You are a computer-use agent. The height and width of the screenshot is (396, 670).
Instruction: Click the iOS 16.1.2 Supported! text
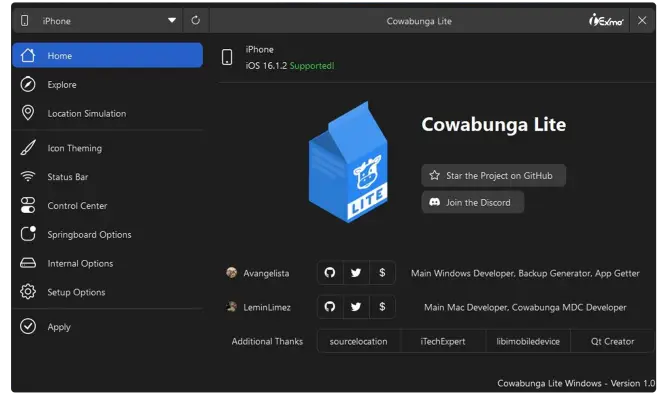coord(290,66)
